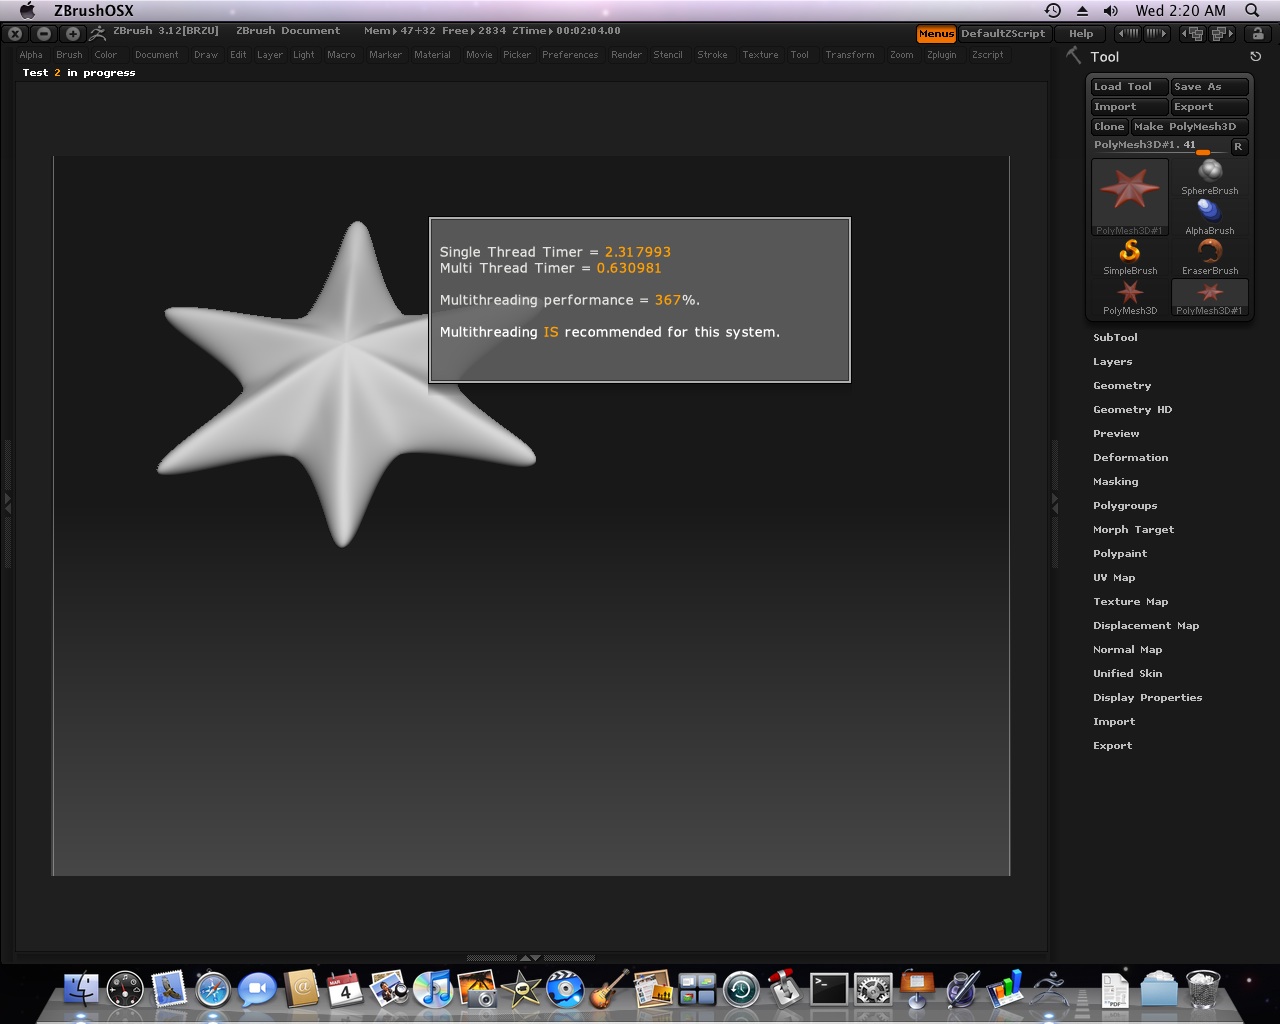Click the Tool palette refresh arrow icon

click(x=1255, y=57)
